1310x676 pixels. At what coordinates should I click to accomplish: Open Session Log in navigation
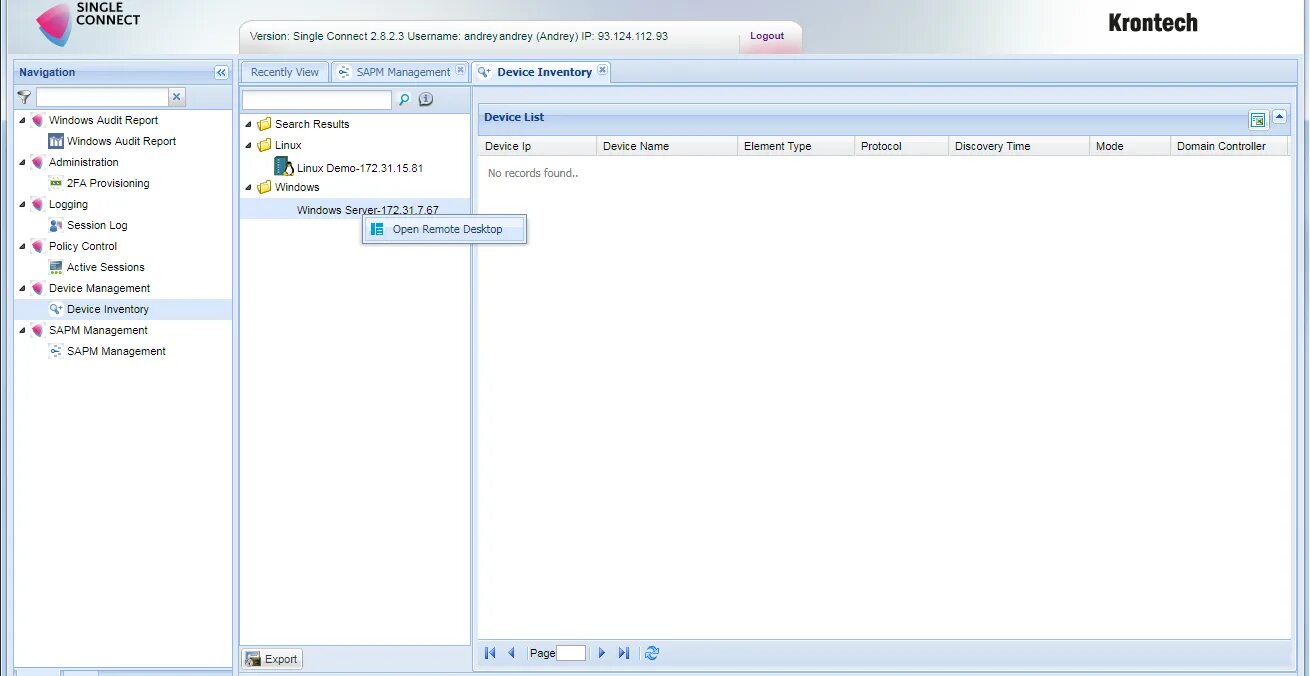click(97, 225)
